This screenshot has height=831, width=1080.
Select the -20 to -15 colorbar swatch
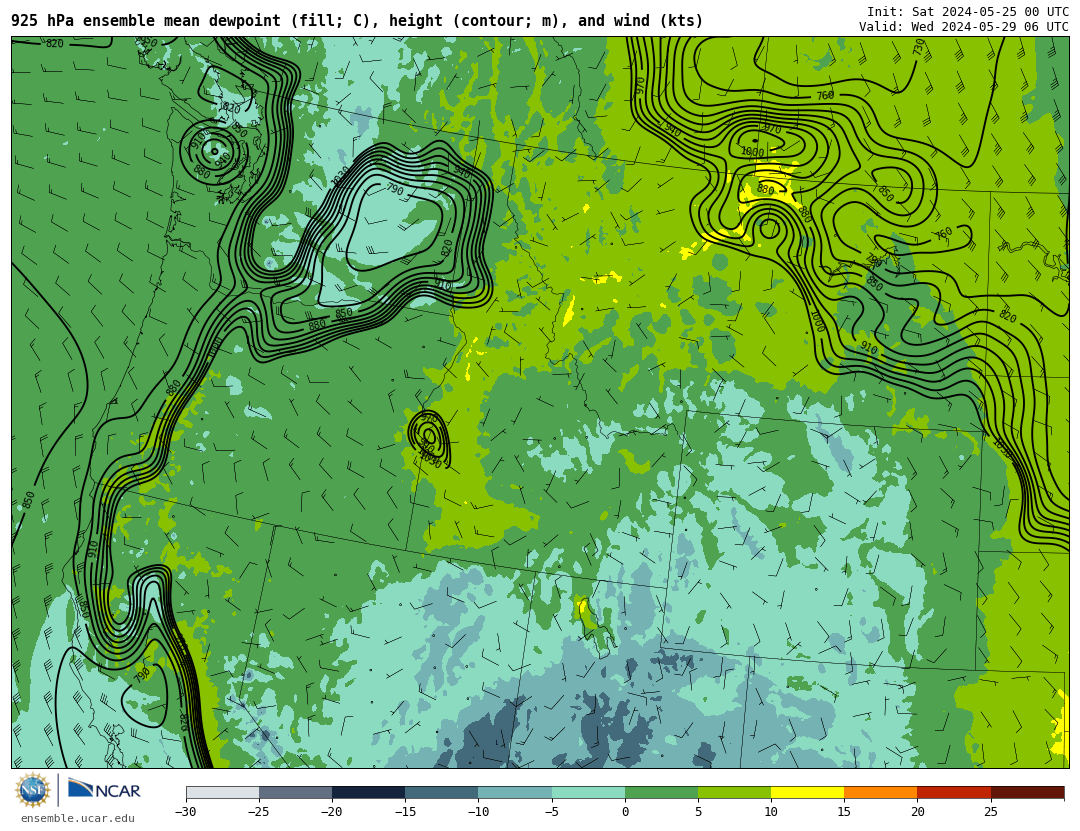point(368,792)
